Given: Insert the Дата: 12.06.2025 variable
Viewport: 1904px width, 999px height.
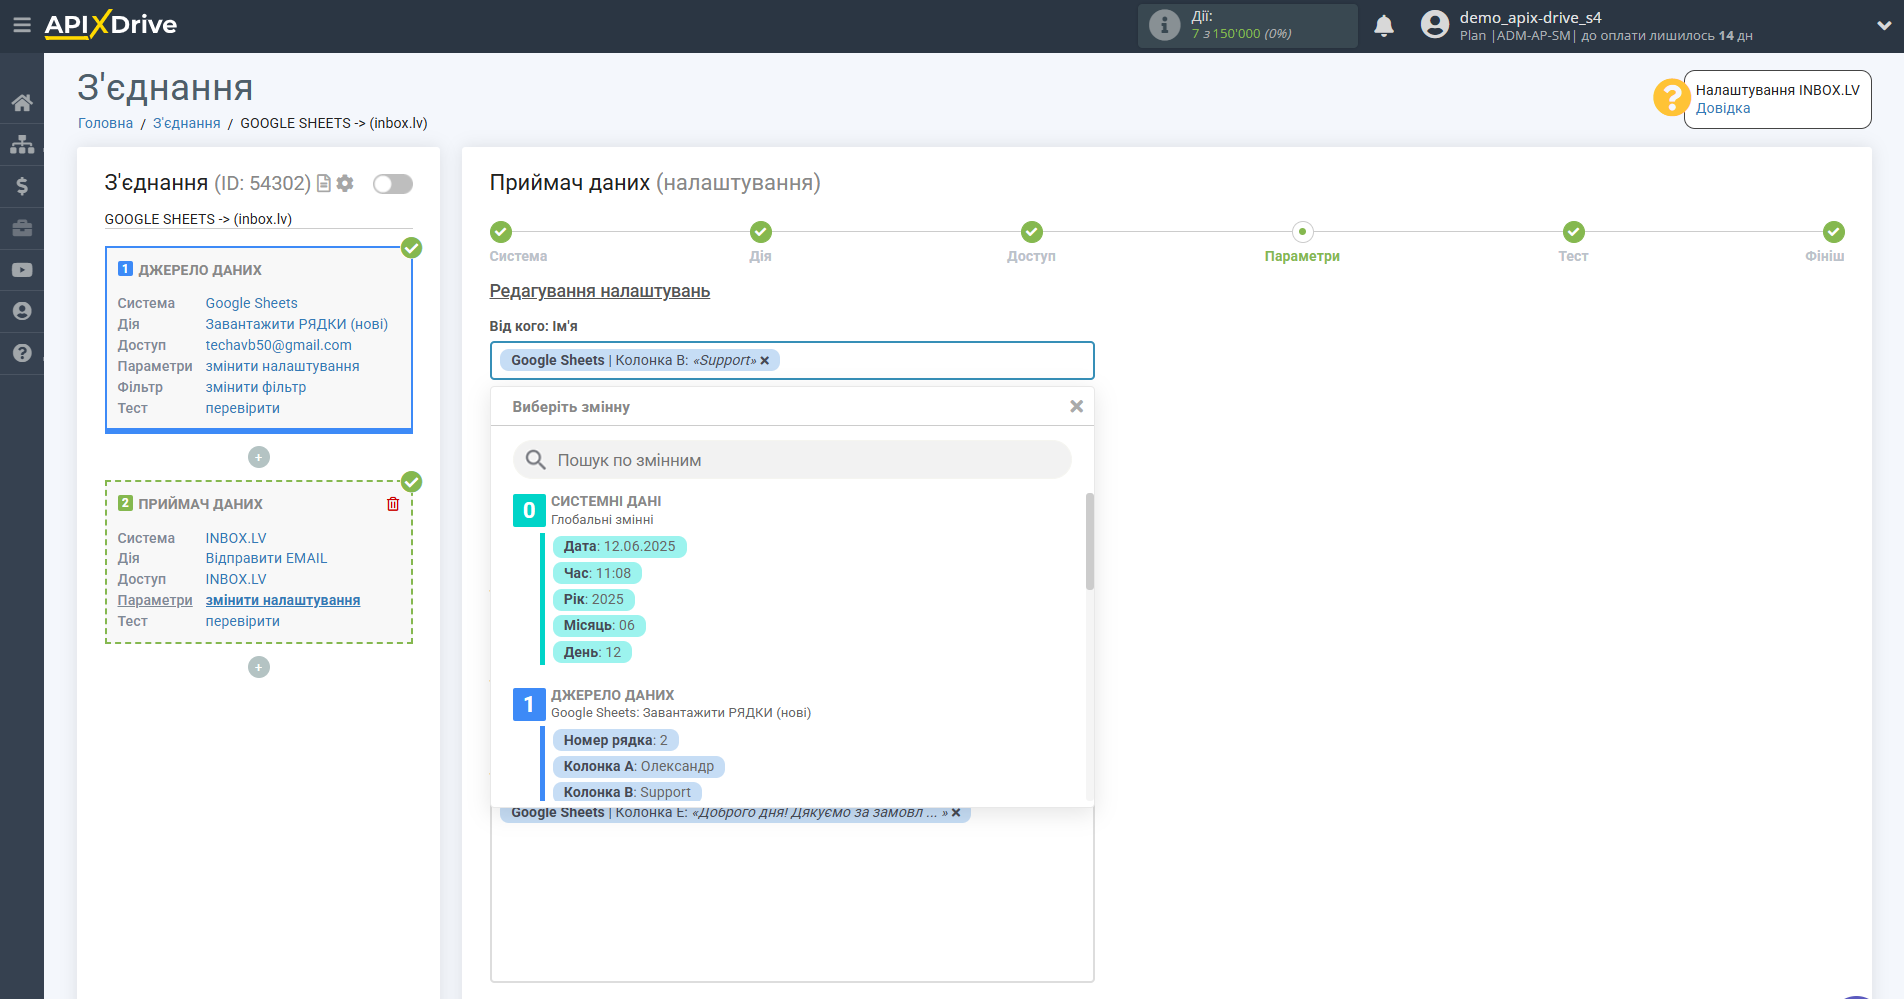Looking at the screenshot, I should 620,547.
